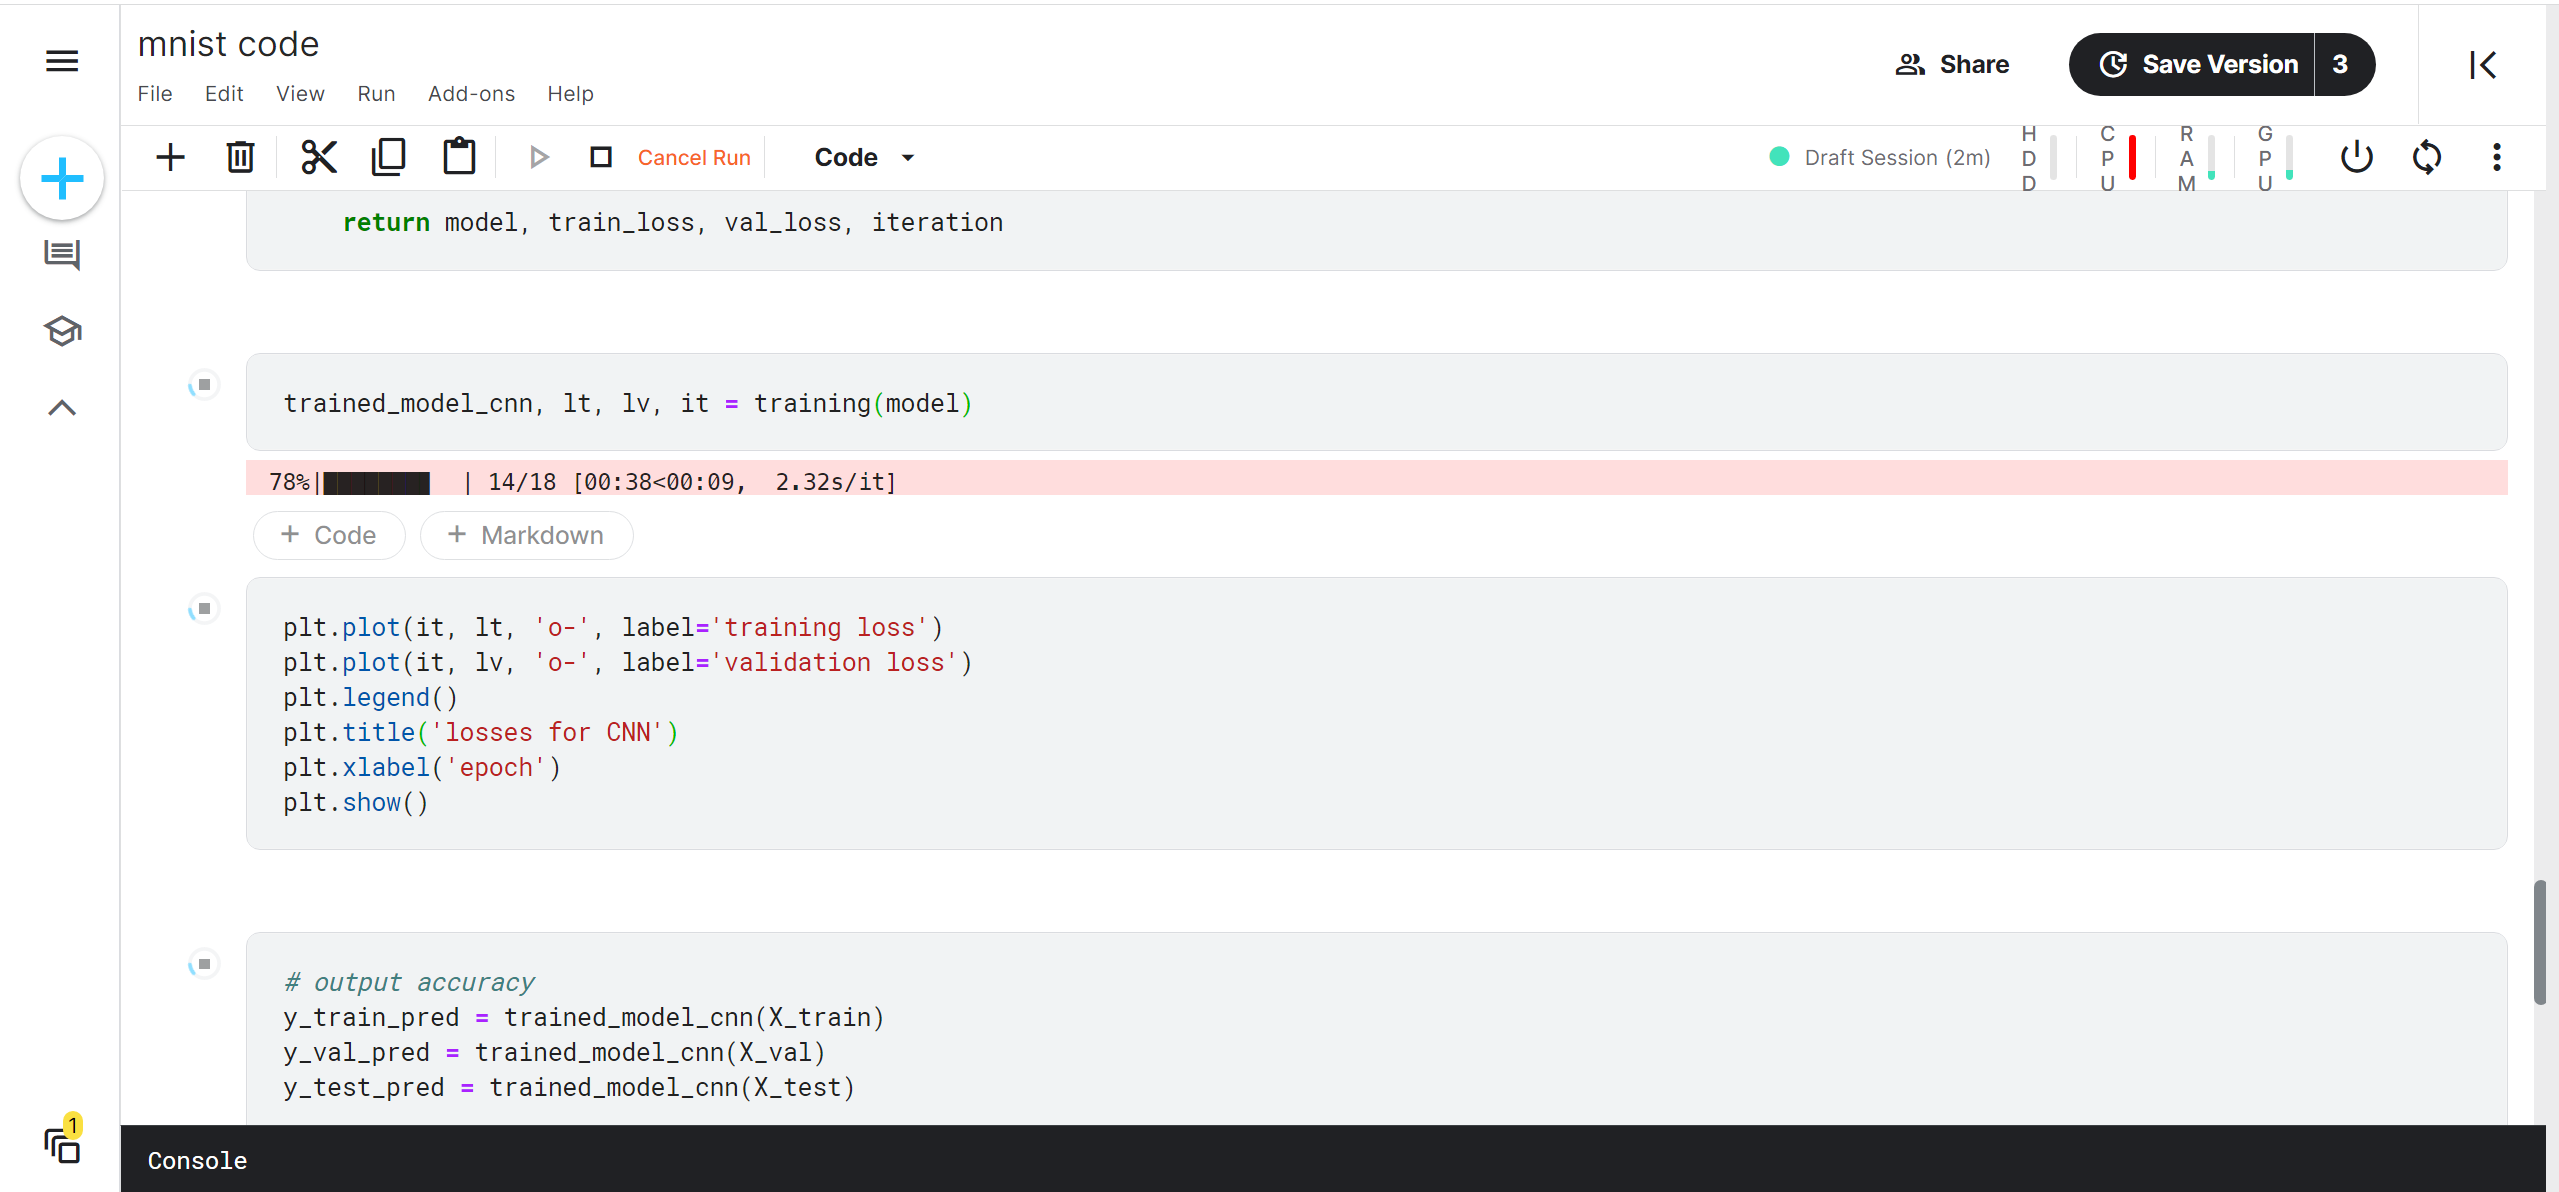Cancel the running execution
2559x1192 pixels.
coord(694,157)
